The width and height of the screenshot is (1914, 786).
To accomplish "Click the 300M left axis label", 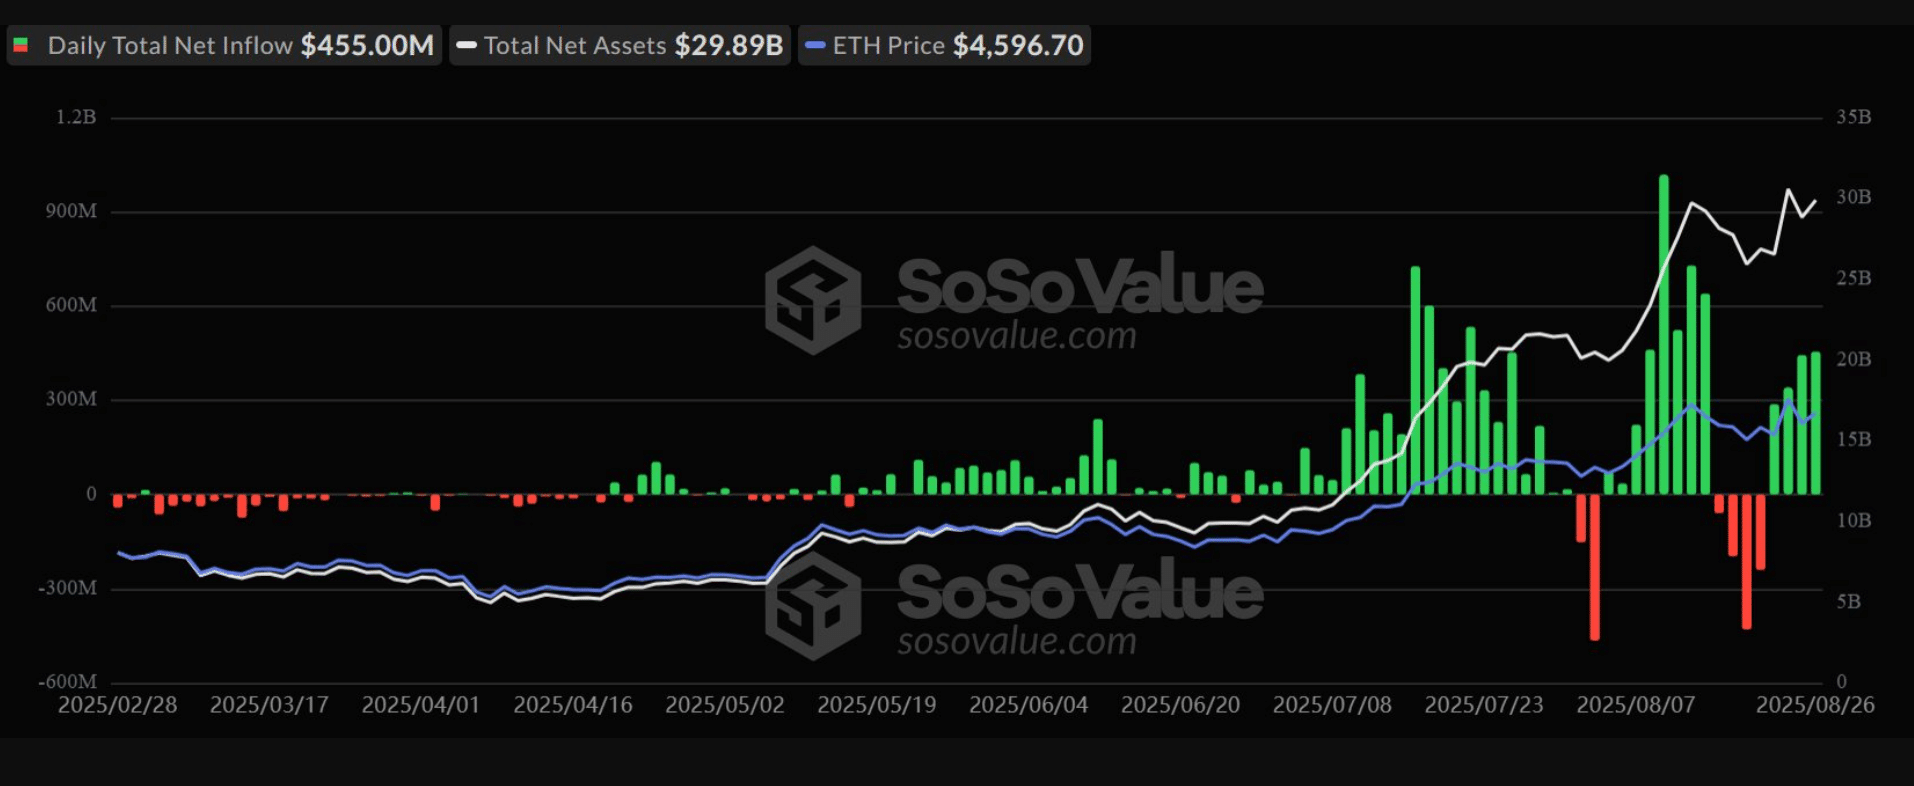I will (x=71, y=400).
